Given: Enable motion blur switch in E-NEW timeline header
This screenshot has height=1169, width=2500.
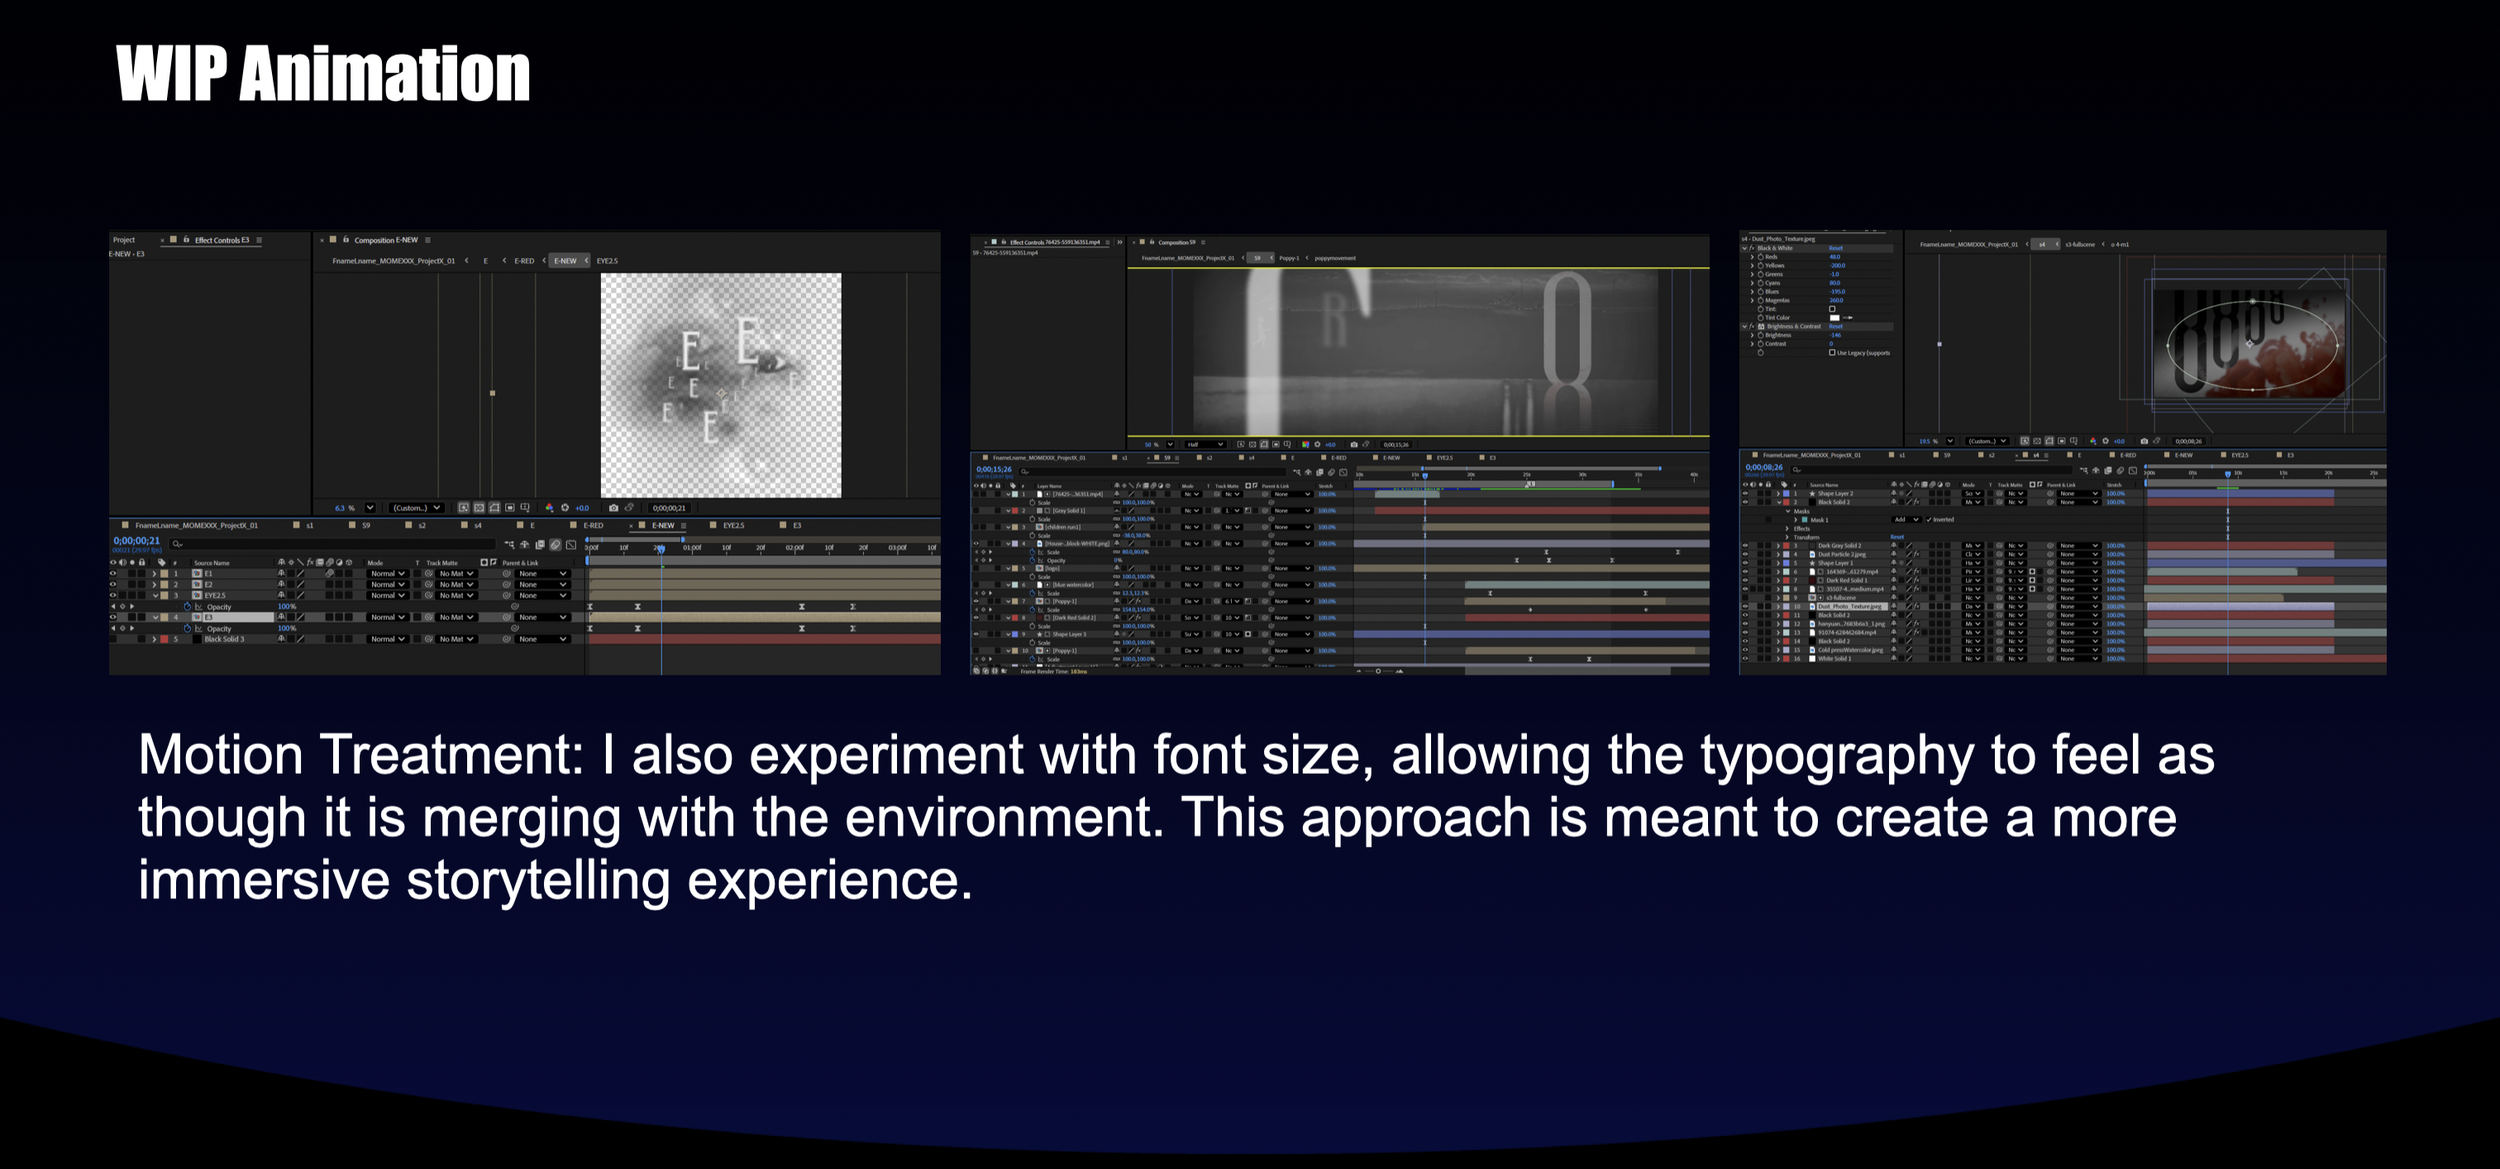Looking at the screenshot, I should pyautogui.click(x=555, y=545).
